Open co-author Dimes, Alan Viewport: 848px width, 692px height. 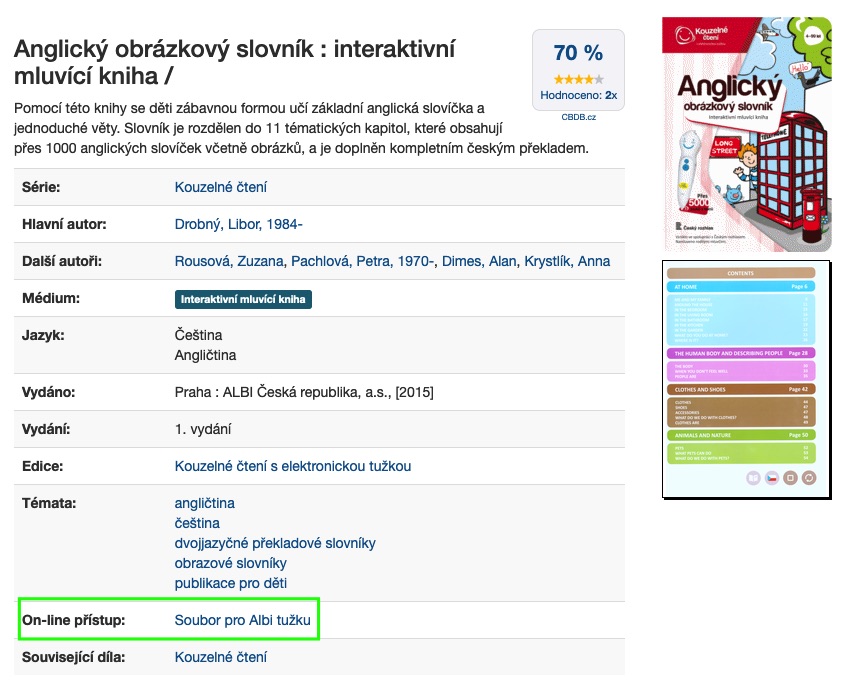479,261
